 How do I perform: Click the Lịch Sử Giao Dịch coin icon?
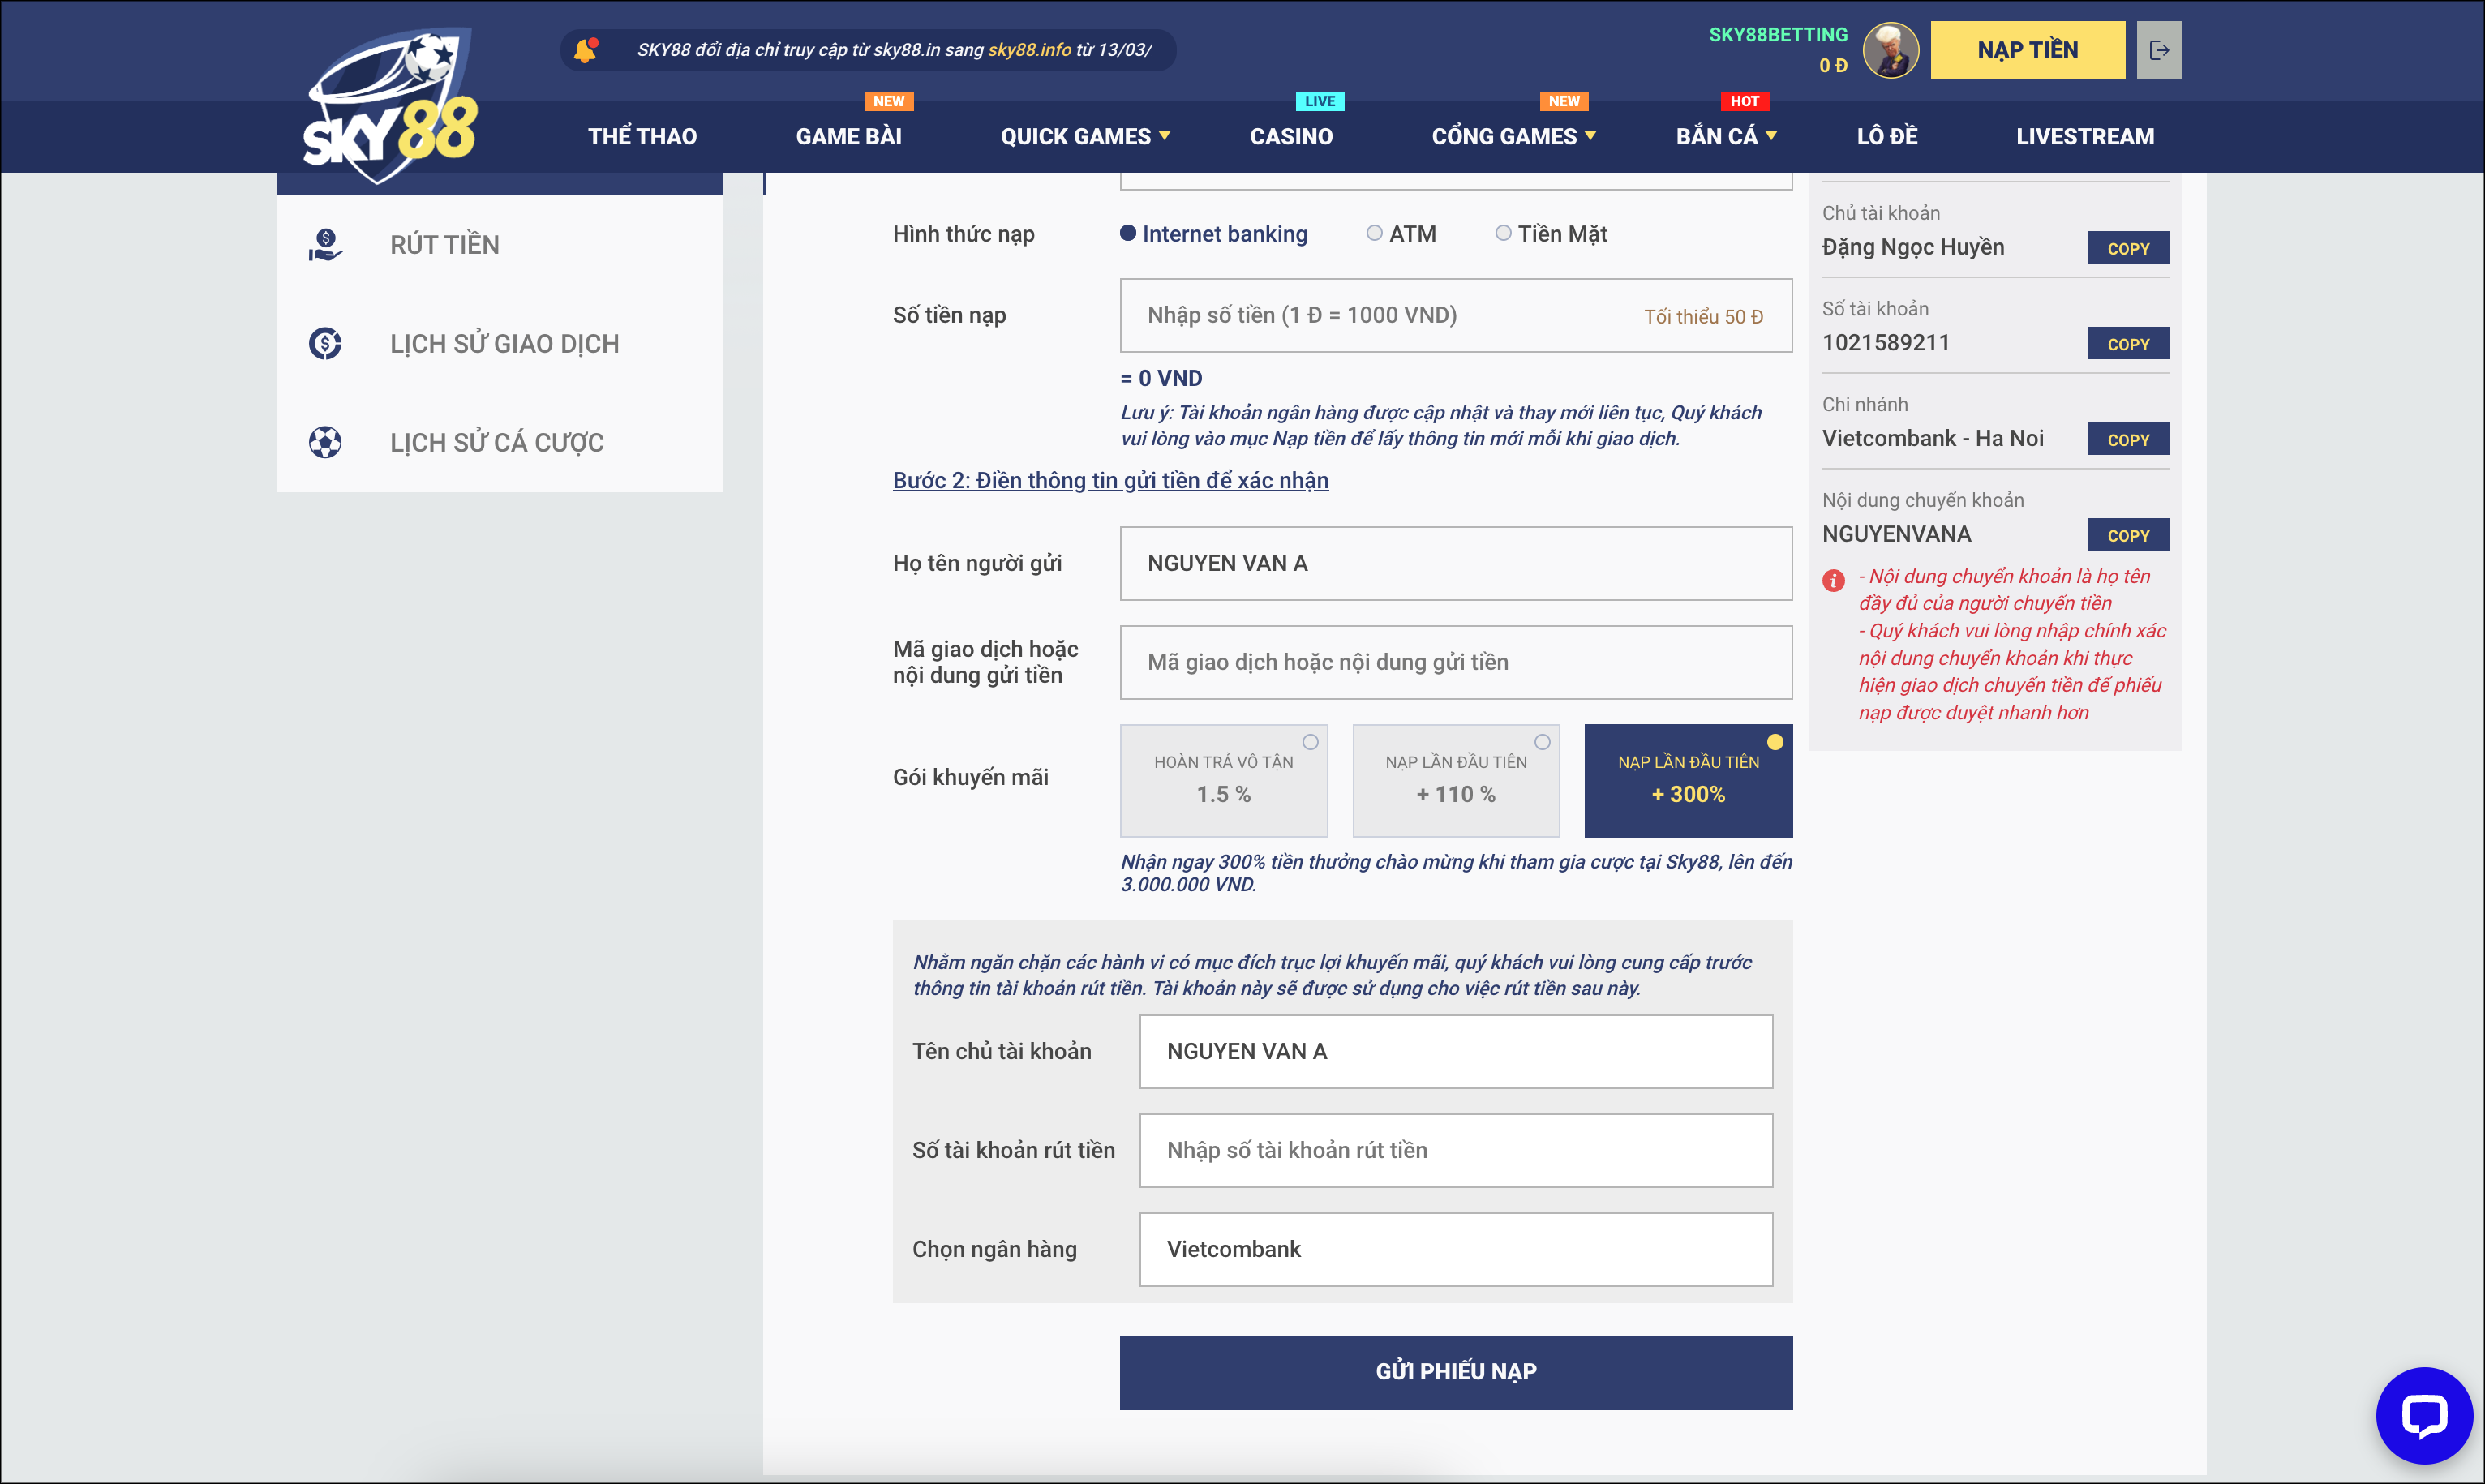(x=325, y=344)
